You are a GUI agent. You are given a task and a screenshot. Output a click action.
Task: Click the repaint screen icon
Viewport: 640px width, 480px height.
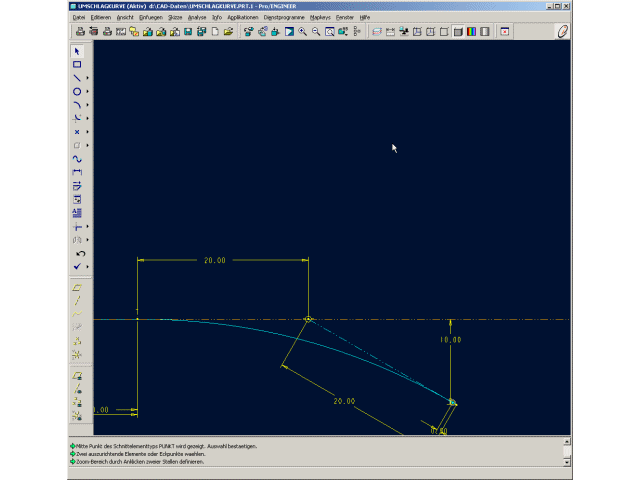tap(289, 31)
